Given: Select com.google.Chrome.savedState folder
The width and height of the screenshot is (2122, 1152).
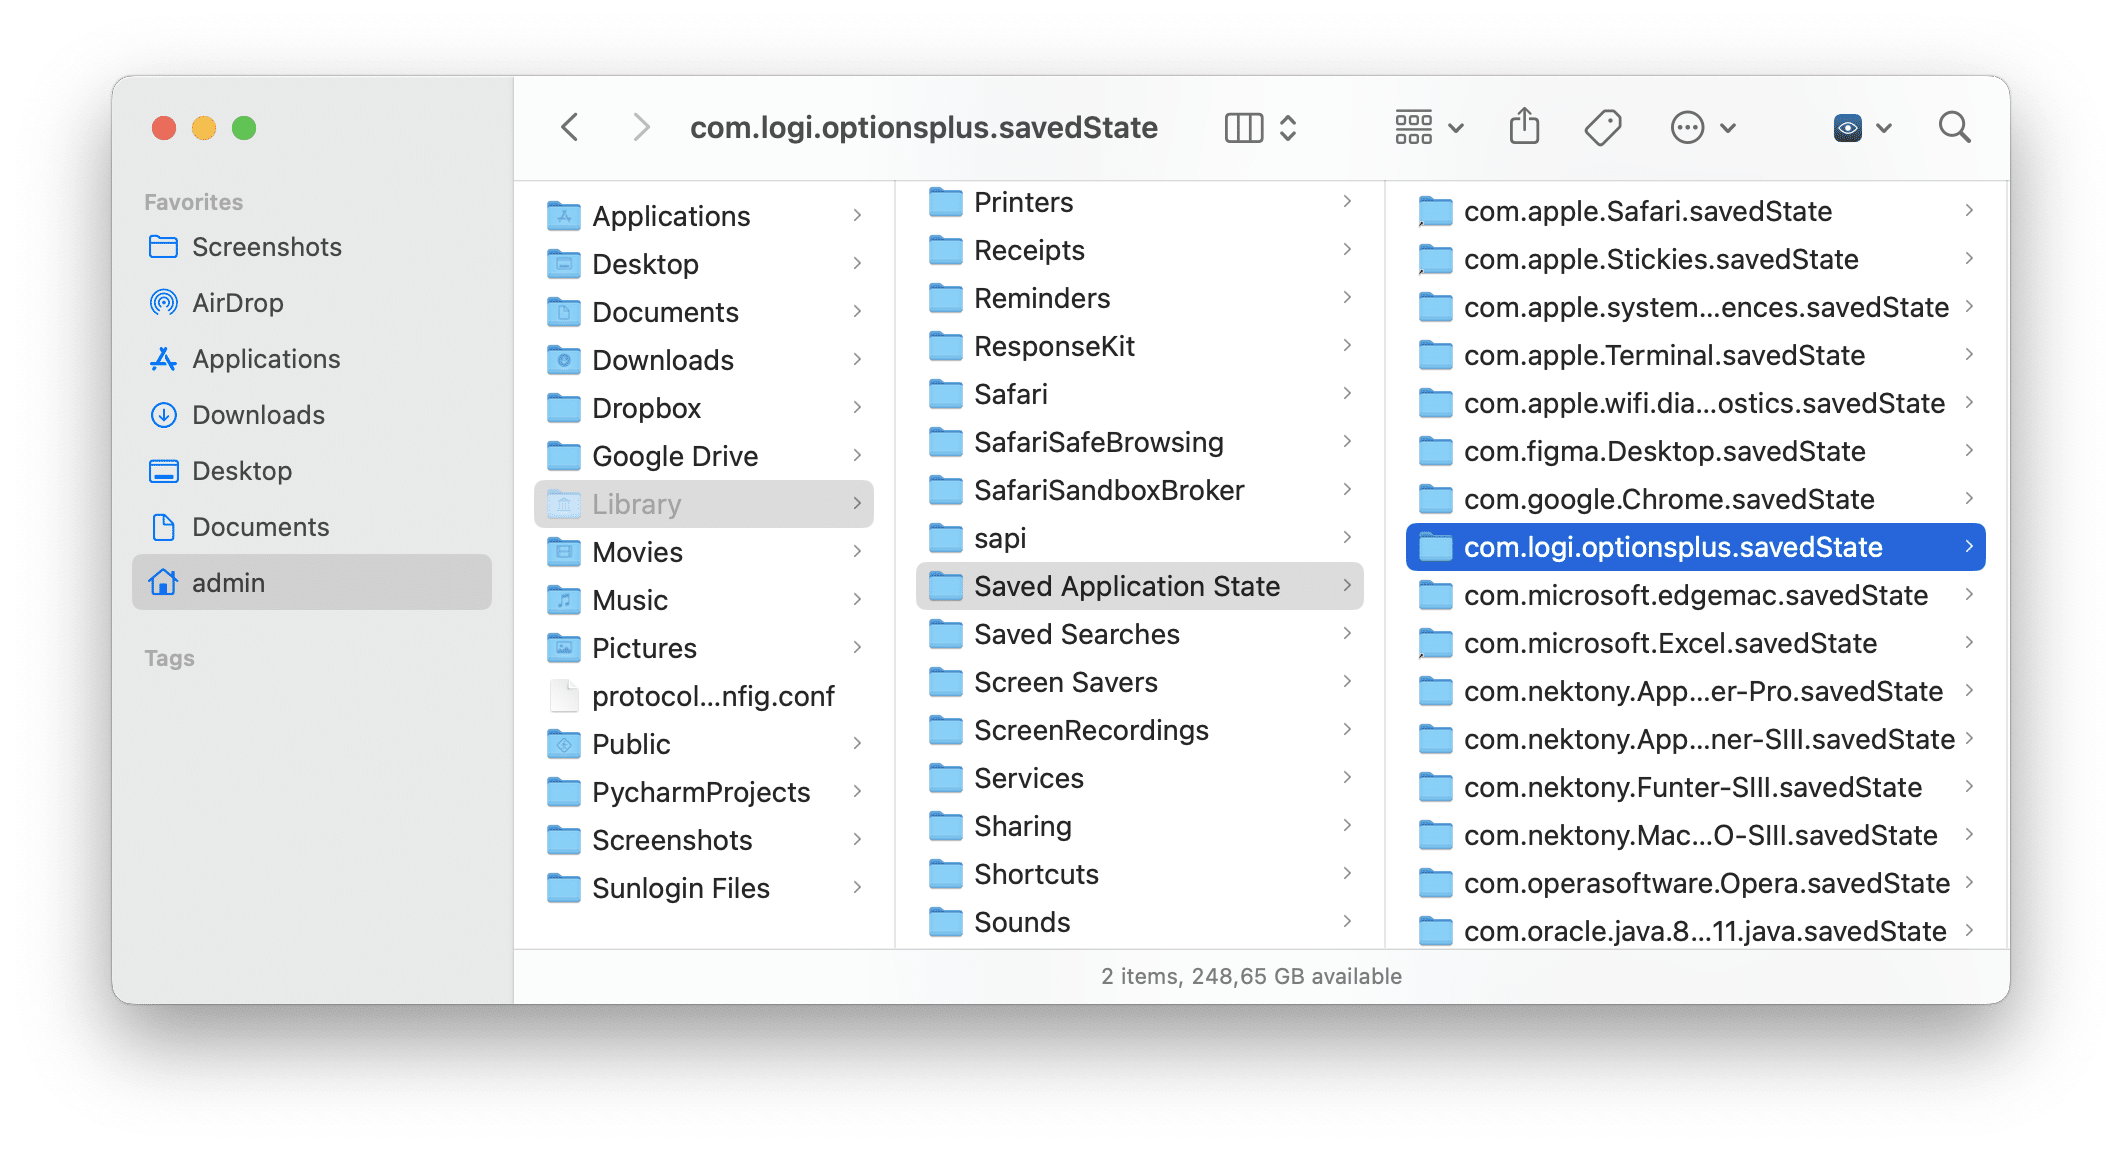Looking at the screenshot, I should pos(1696,499).
